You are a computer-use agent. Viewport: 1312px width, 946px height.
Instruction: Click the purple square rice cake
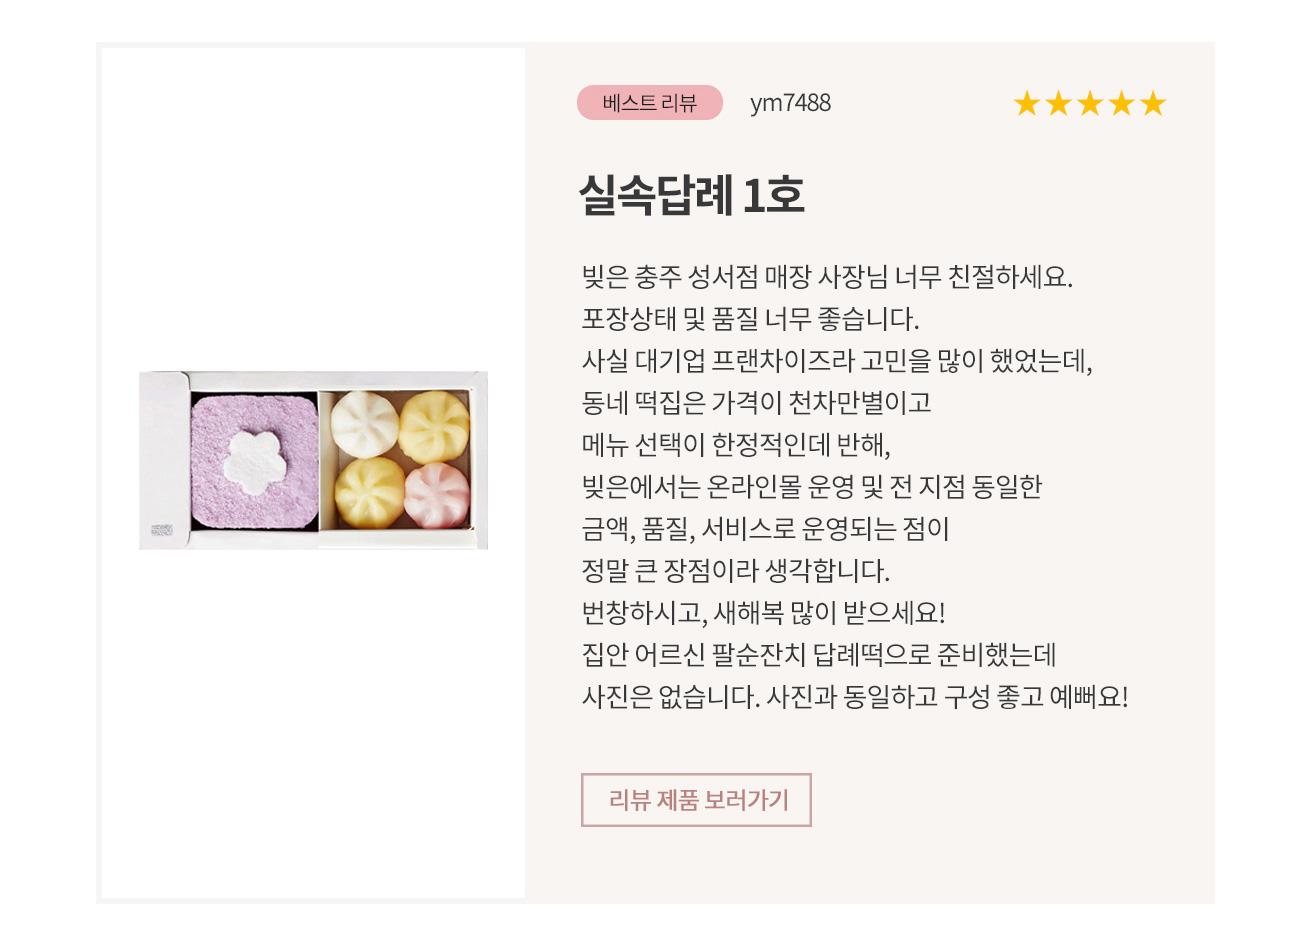(255, 460)
